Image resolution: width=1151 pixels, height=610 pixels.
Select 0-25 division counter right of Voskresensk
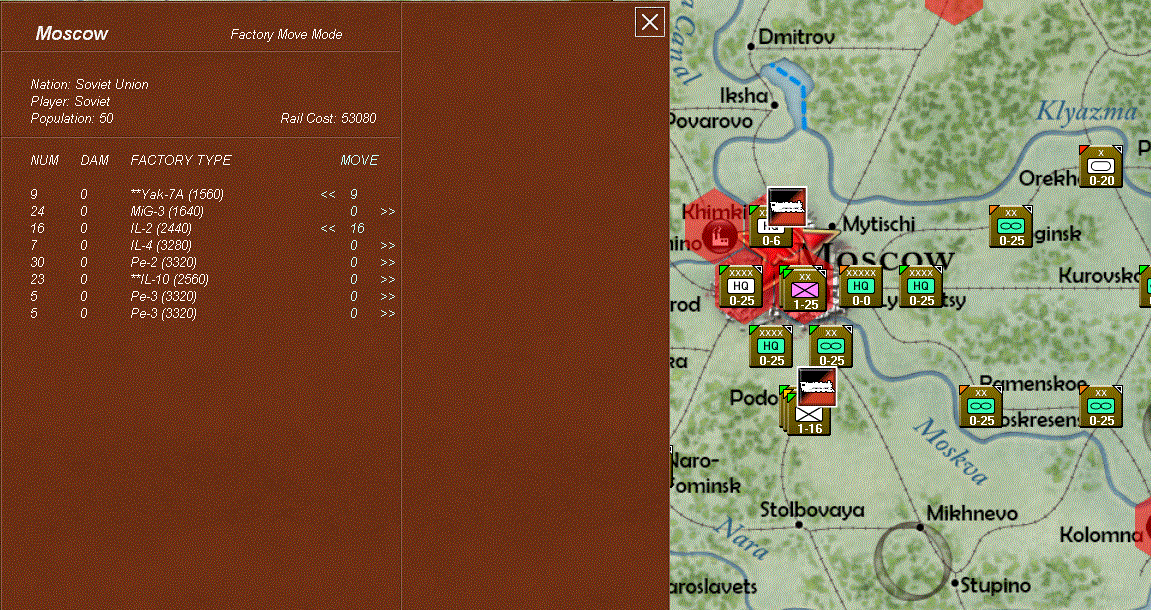pos(1100,407)
